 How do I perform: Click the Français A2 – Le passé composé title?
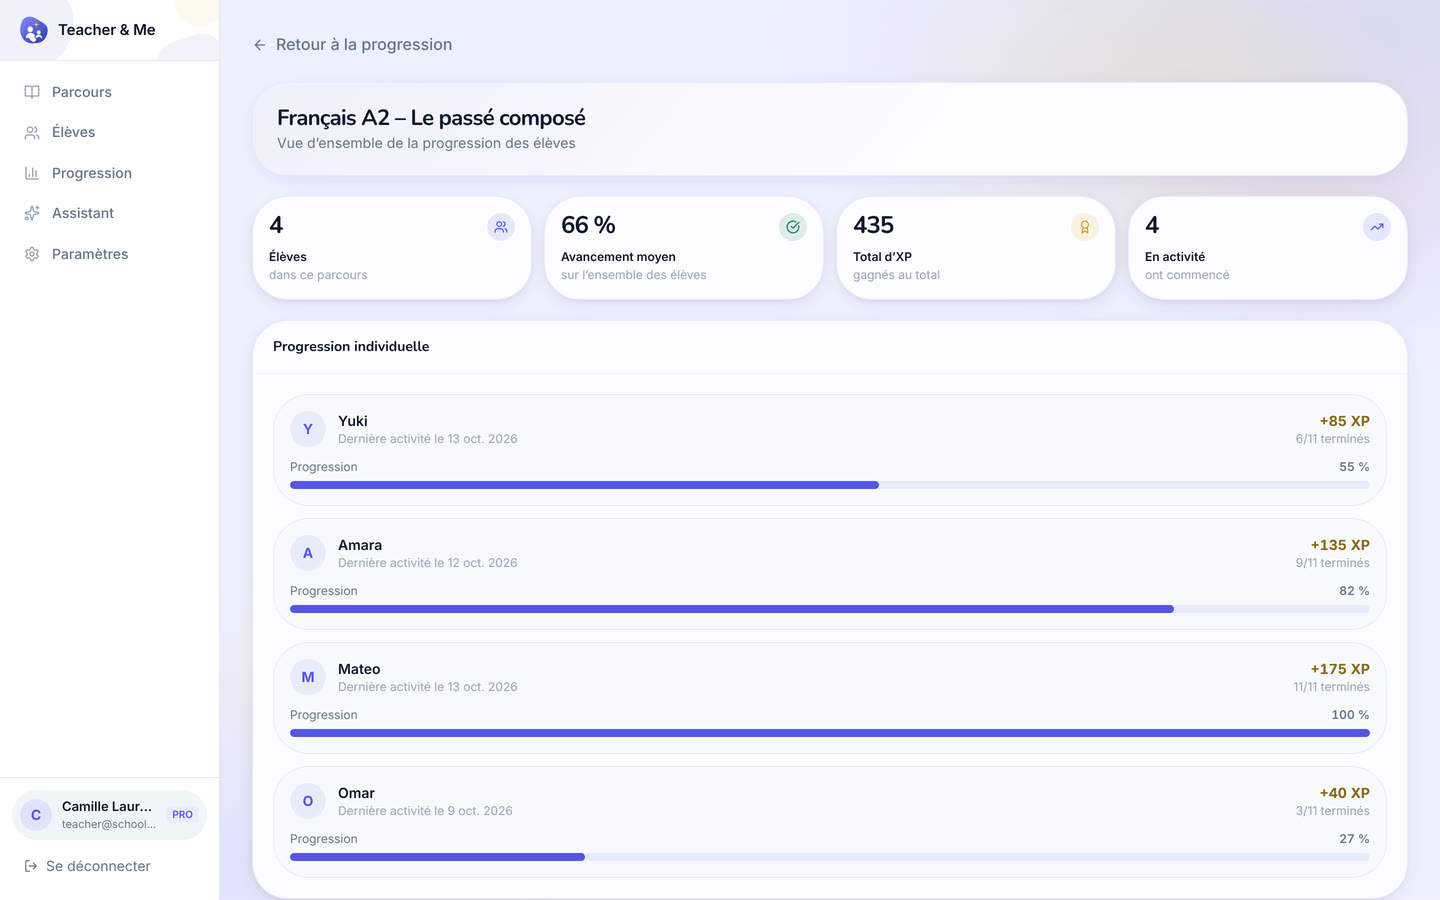[x=431, y=118]
